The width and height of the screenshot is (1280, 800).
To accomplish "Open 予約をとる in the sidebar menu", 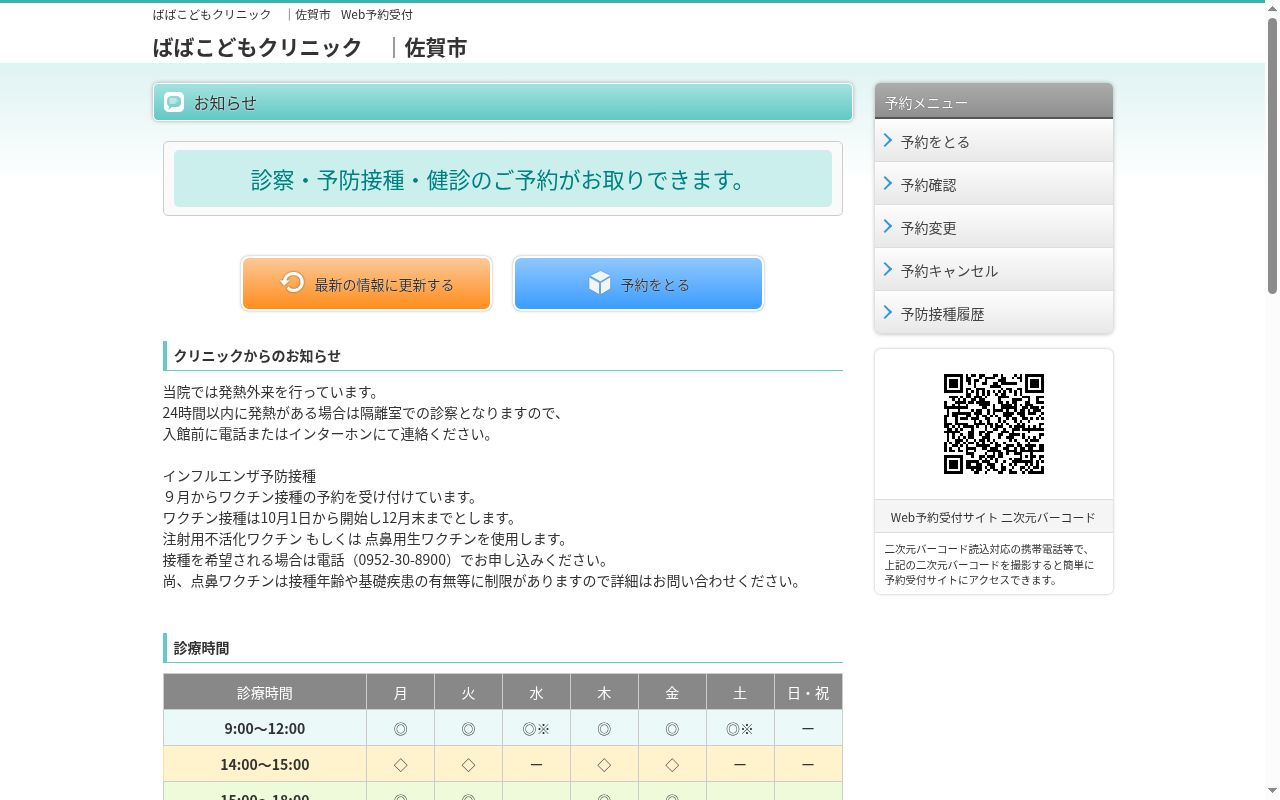I will click(x=994, y=141).
